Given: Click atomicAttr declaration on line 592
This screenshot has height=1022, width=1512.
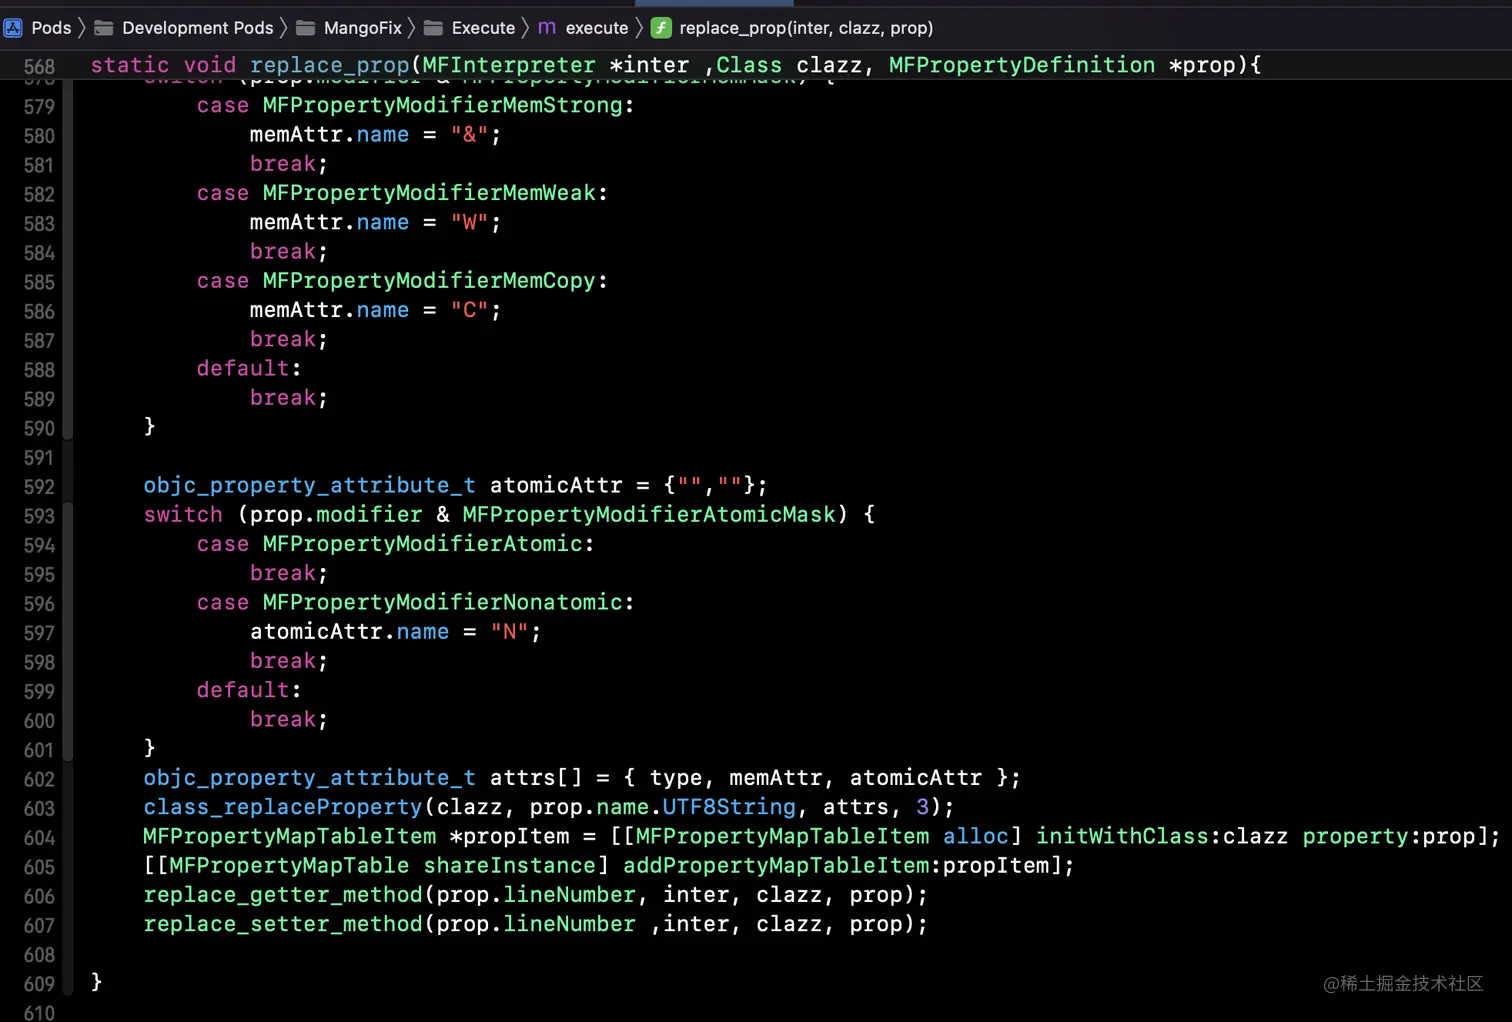Looking at the screenshot, I should (x=556, y=486).
